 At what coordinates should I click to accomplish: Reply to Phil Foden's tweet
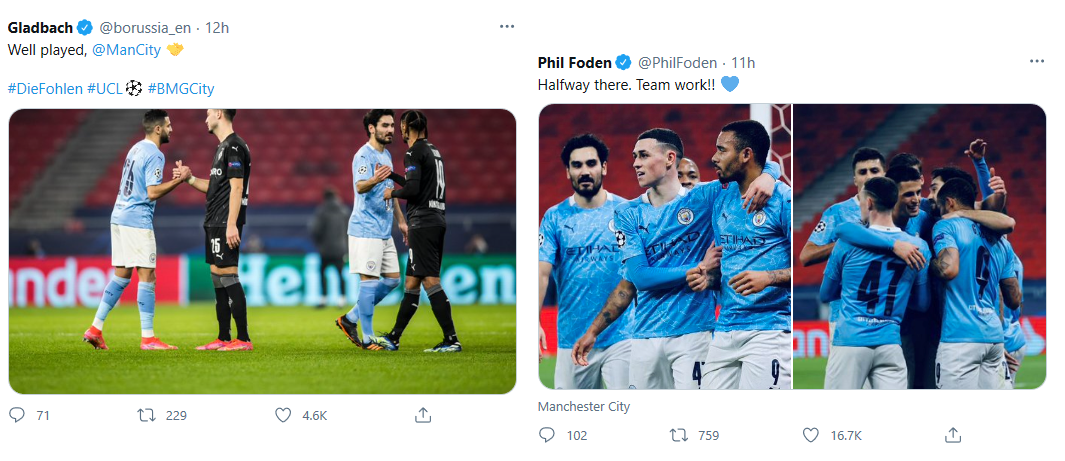click(547, 435)
